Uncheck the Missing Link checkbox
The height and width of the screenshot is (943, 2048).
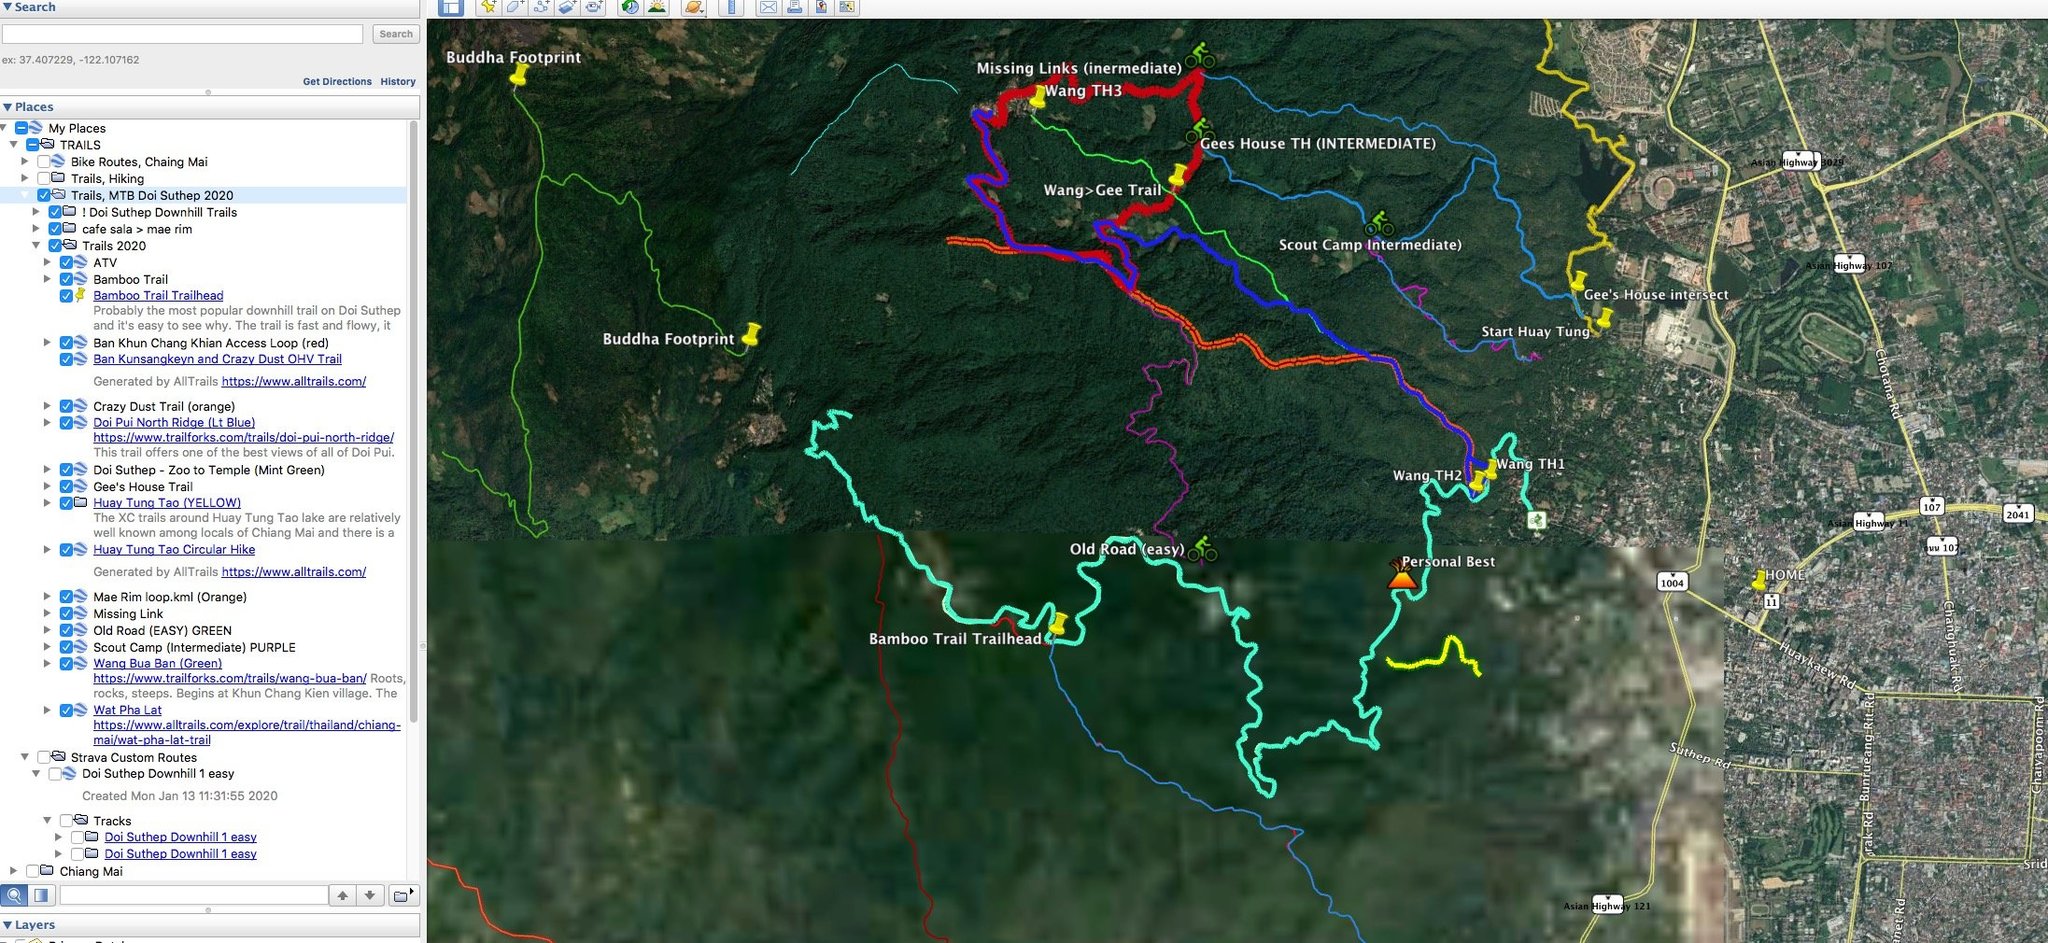pyautogui.click(x=66, y=613)
